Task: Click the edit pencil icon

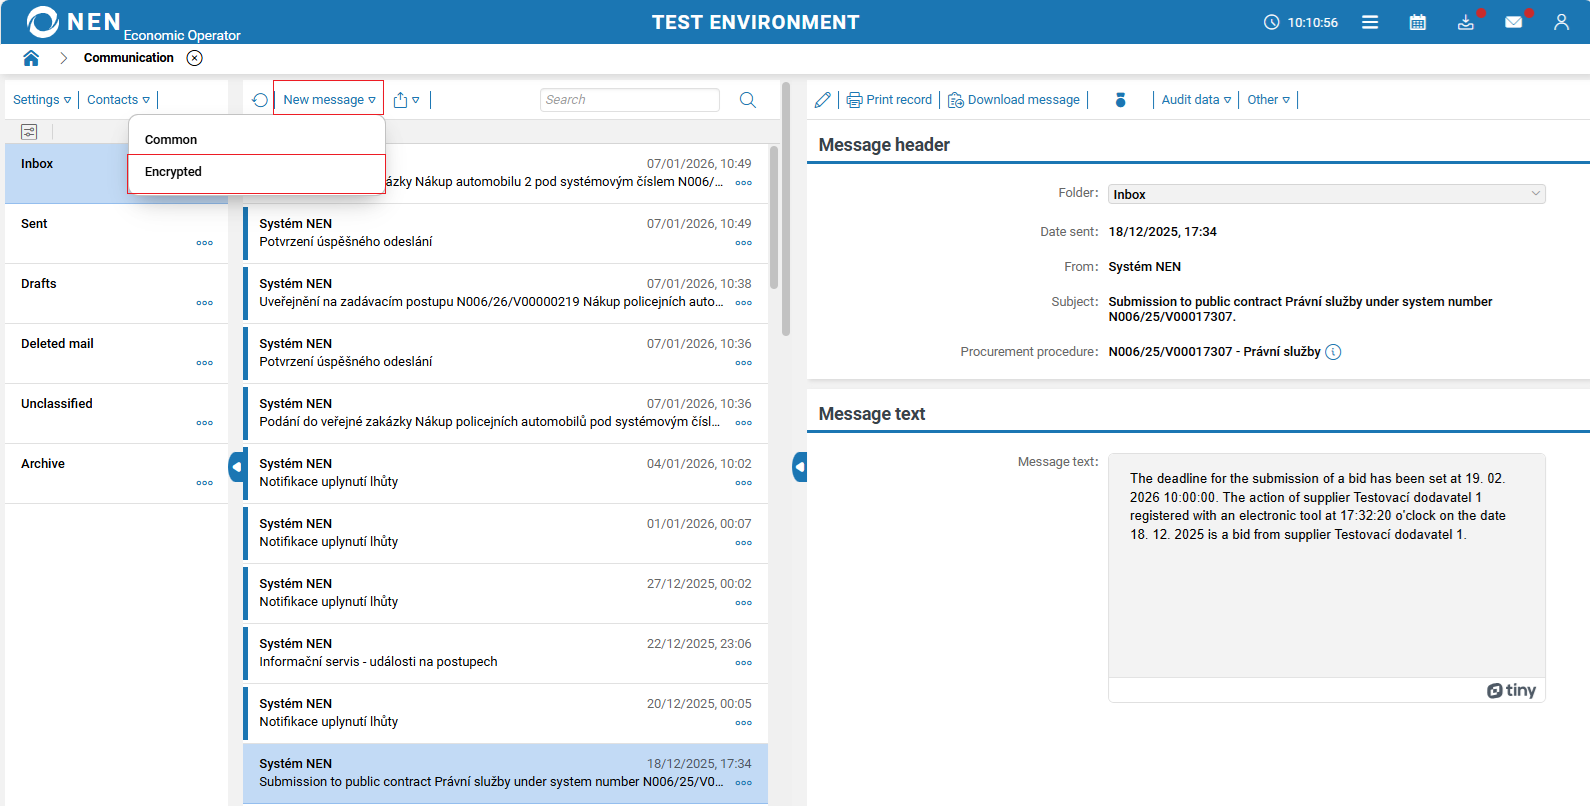Action: pyautogui.click(x=823, y=100)
